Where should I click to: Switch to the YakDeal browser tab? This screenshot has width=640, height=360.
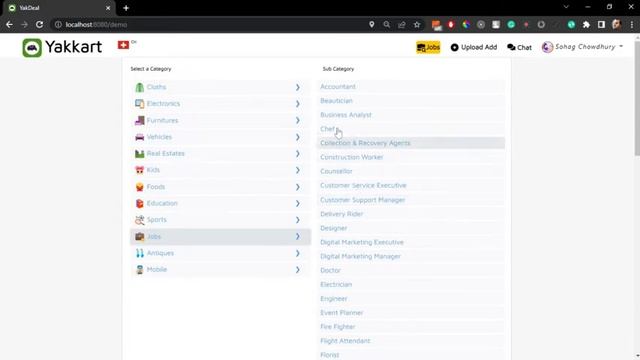click(x=60, y=8)
